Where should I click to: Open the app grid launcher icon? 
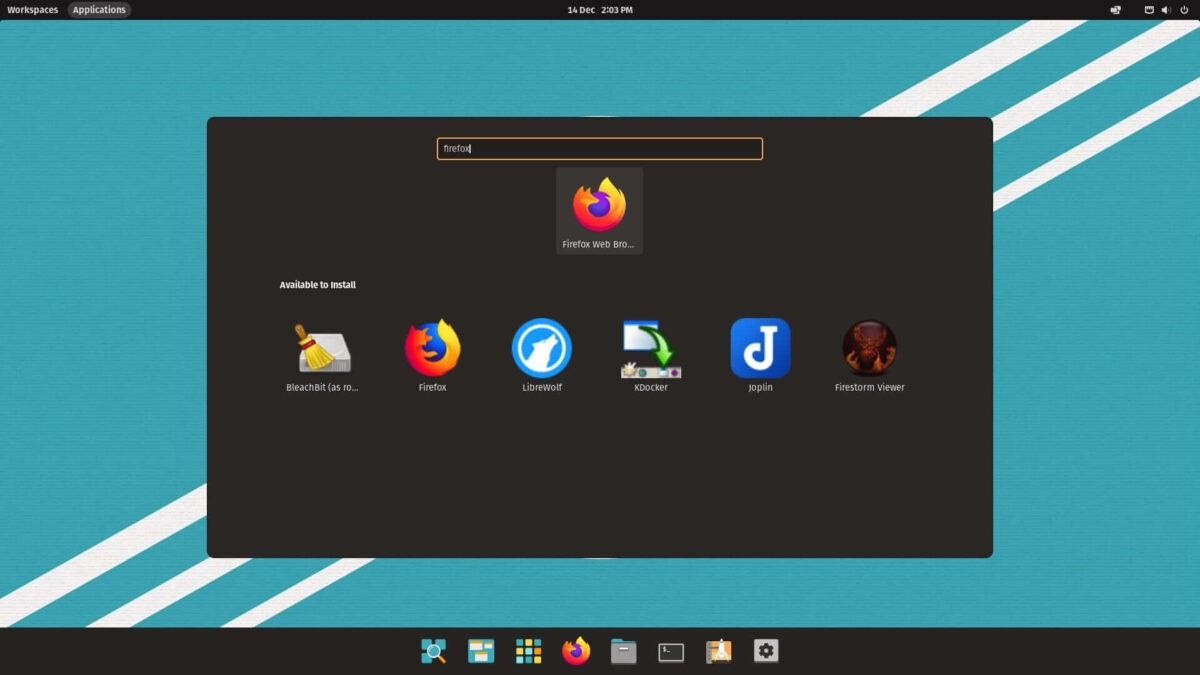click(528, 650)
